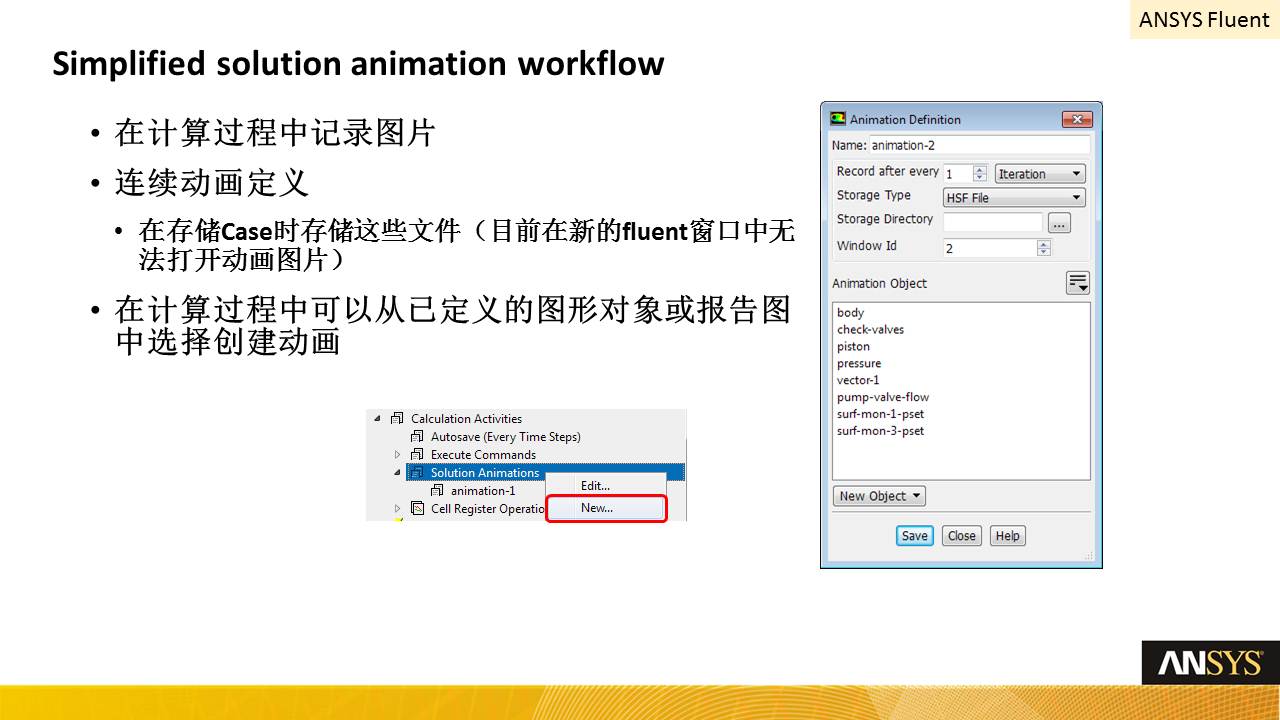
Task: Select 'piston' in the Animation Object list
Action: click(853, 347)
